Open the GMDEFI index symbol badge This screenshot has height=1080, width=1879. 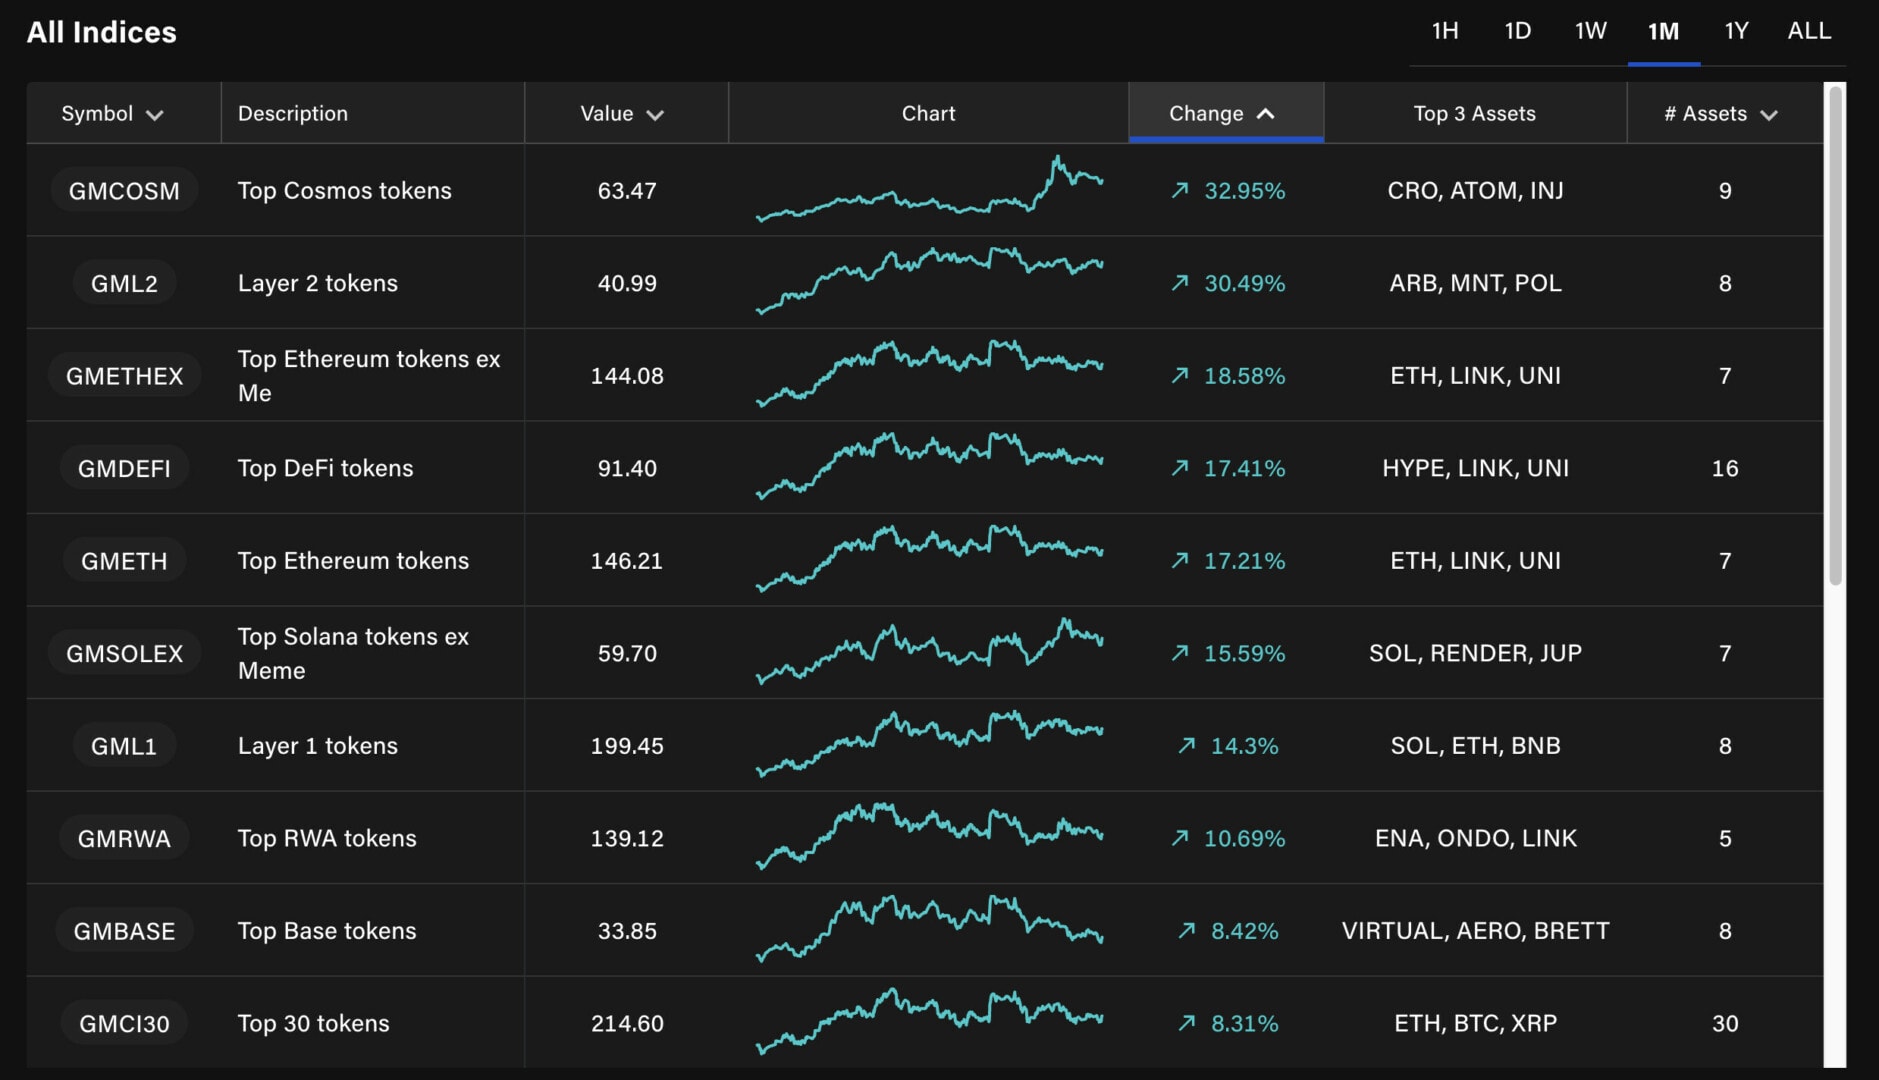124,468
